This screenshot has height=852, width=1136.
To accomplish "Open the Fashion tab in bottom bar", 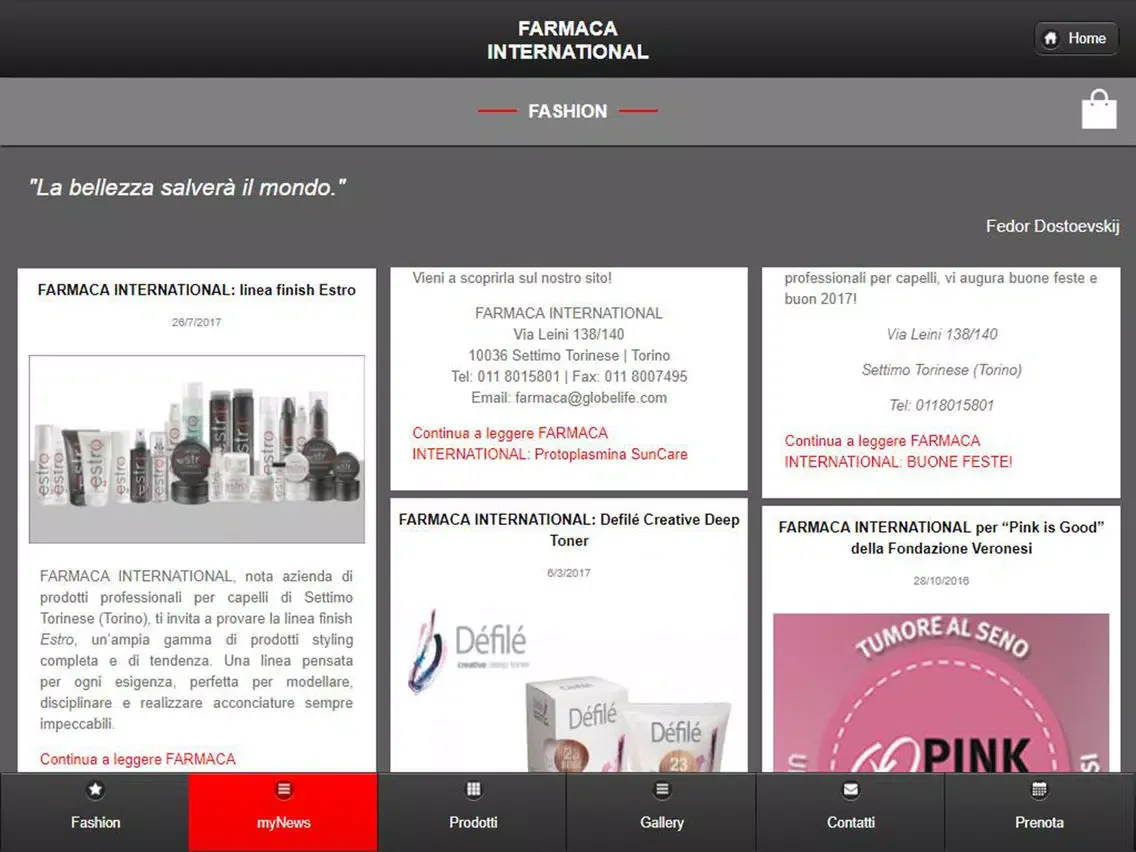I will tap(95, 812).
